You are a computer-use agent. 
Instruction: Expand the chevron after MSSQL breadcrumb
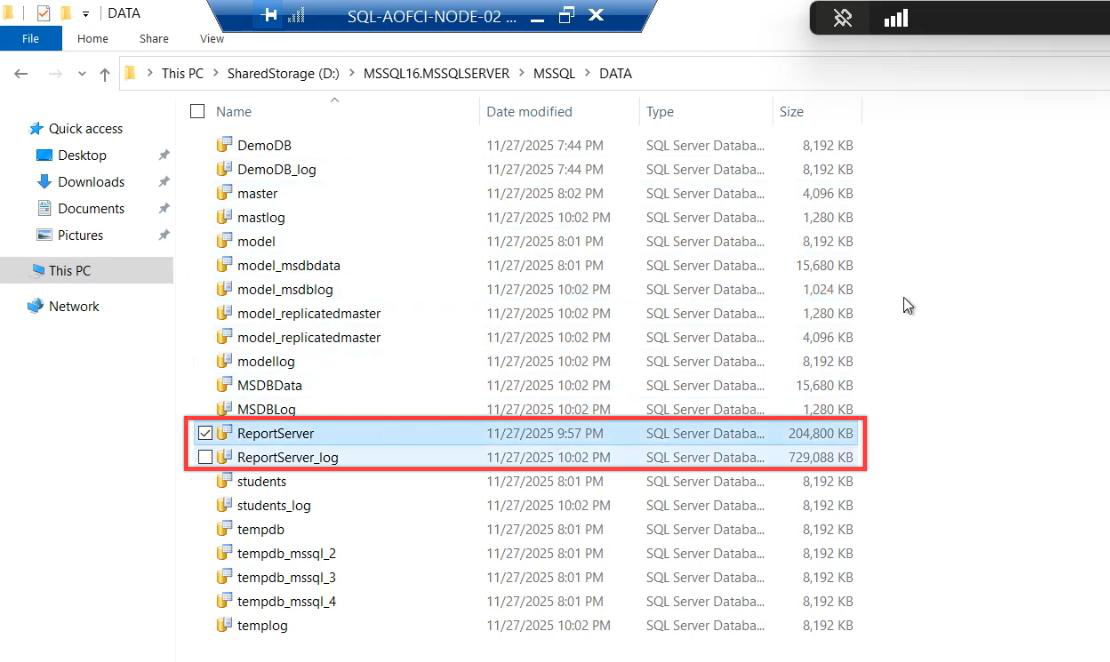pyautogui.click(x=588, y=73)
